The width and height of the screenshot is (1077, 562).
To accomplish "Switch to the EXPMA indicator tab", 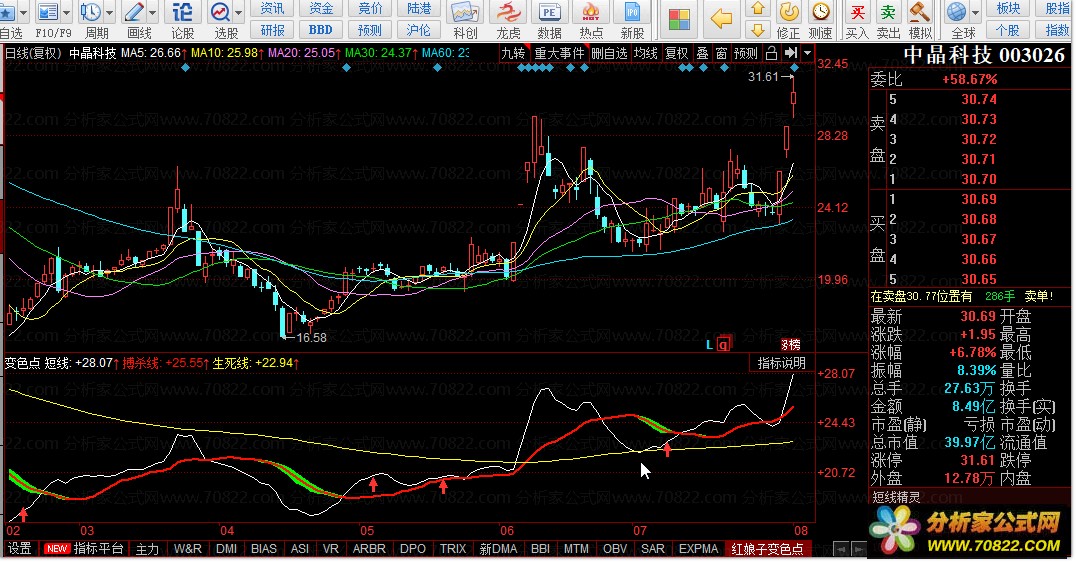I will pyautogui.click(x=698, y=549).
